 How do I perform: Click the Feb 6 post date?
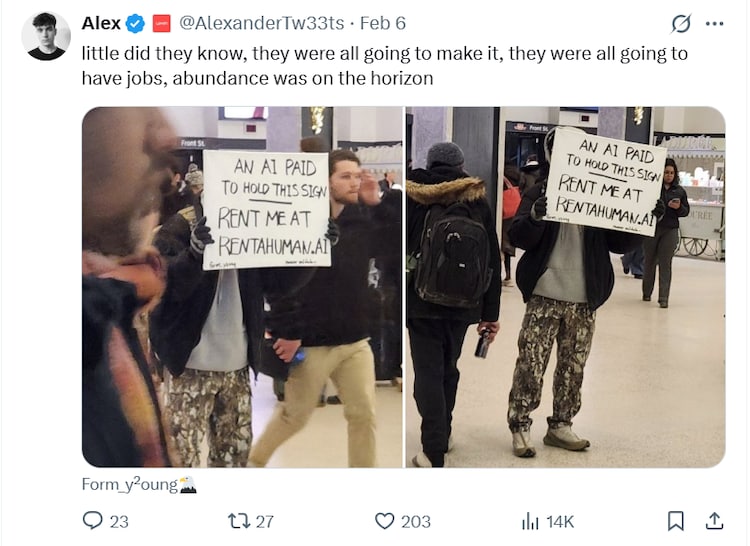tap(383, 23)
